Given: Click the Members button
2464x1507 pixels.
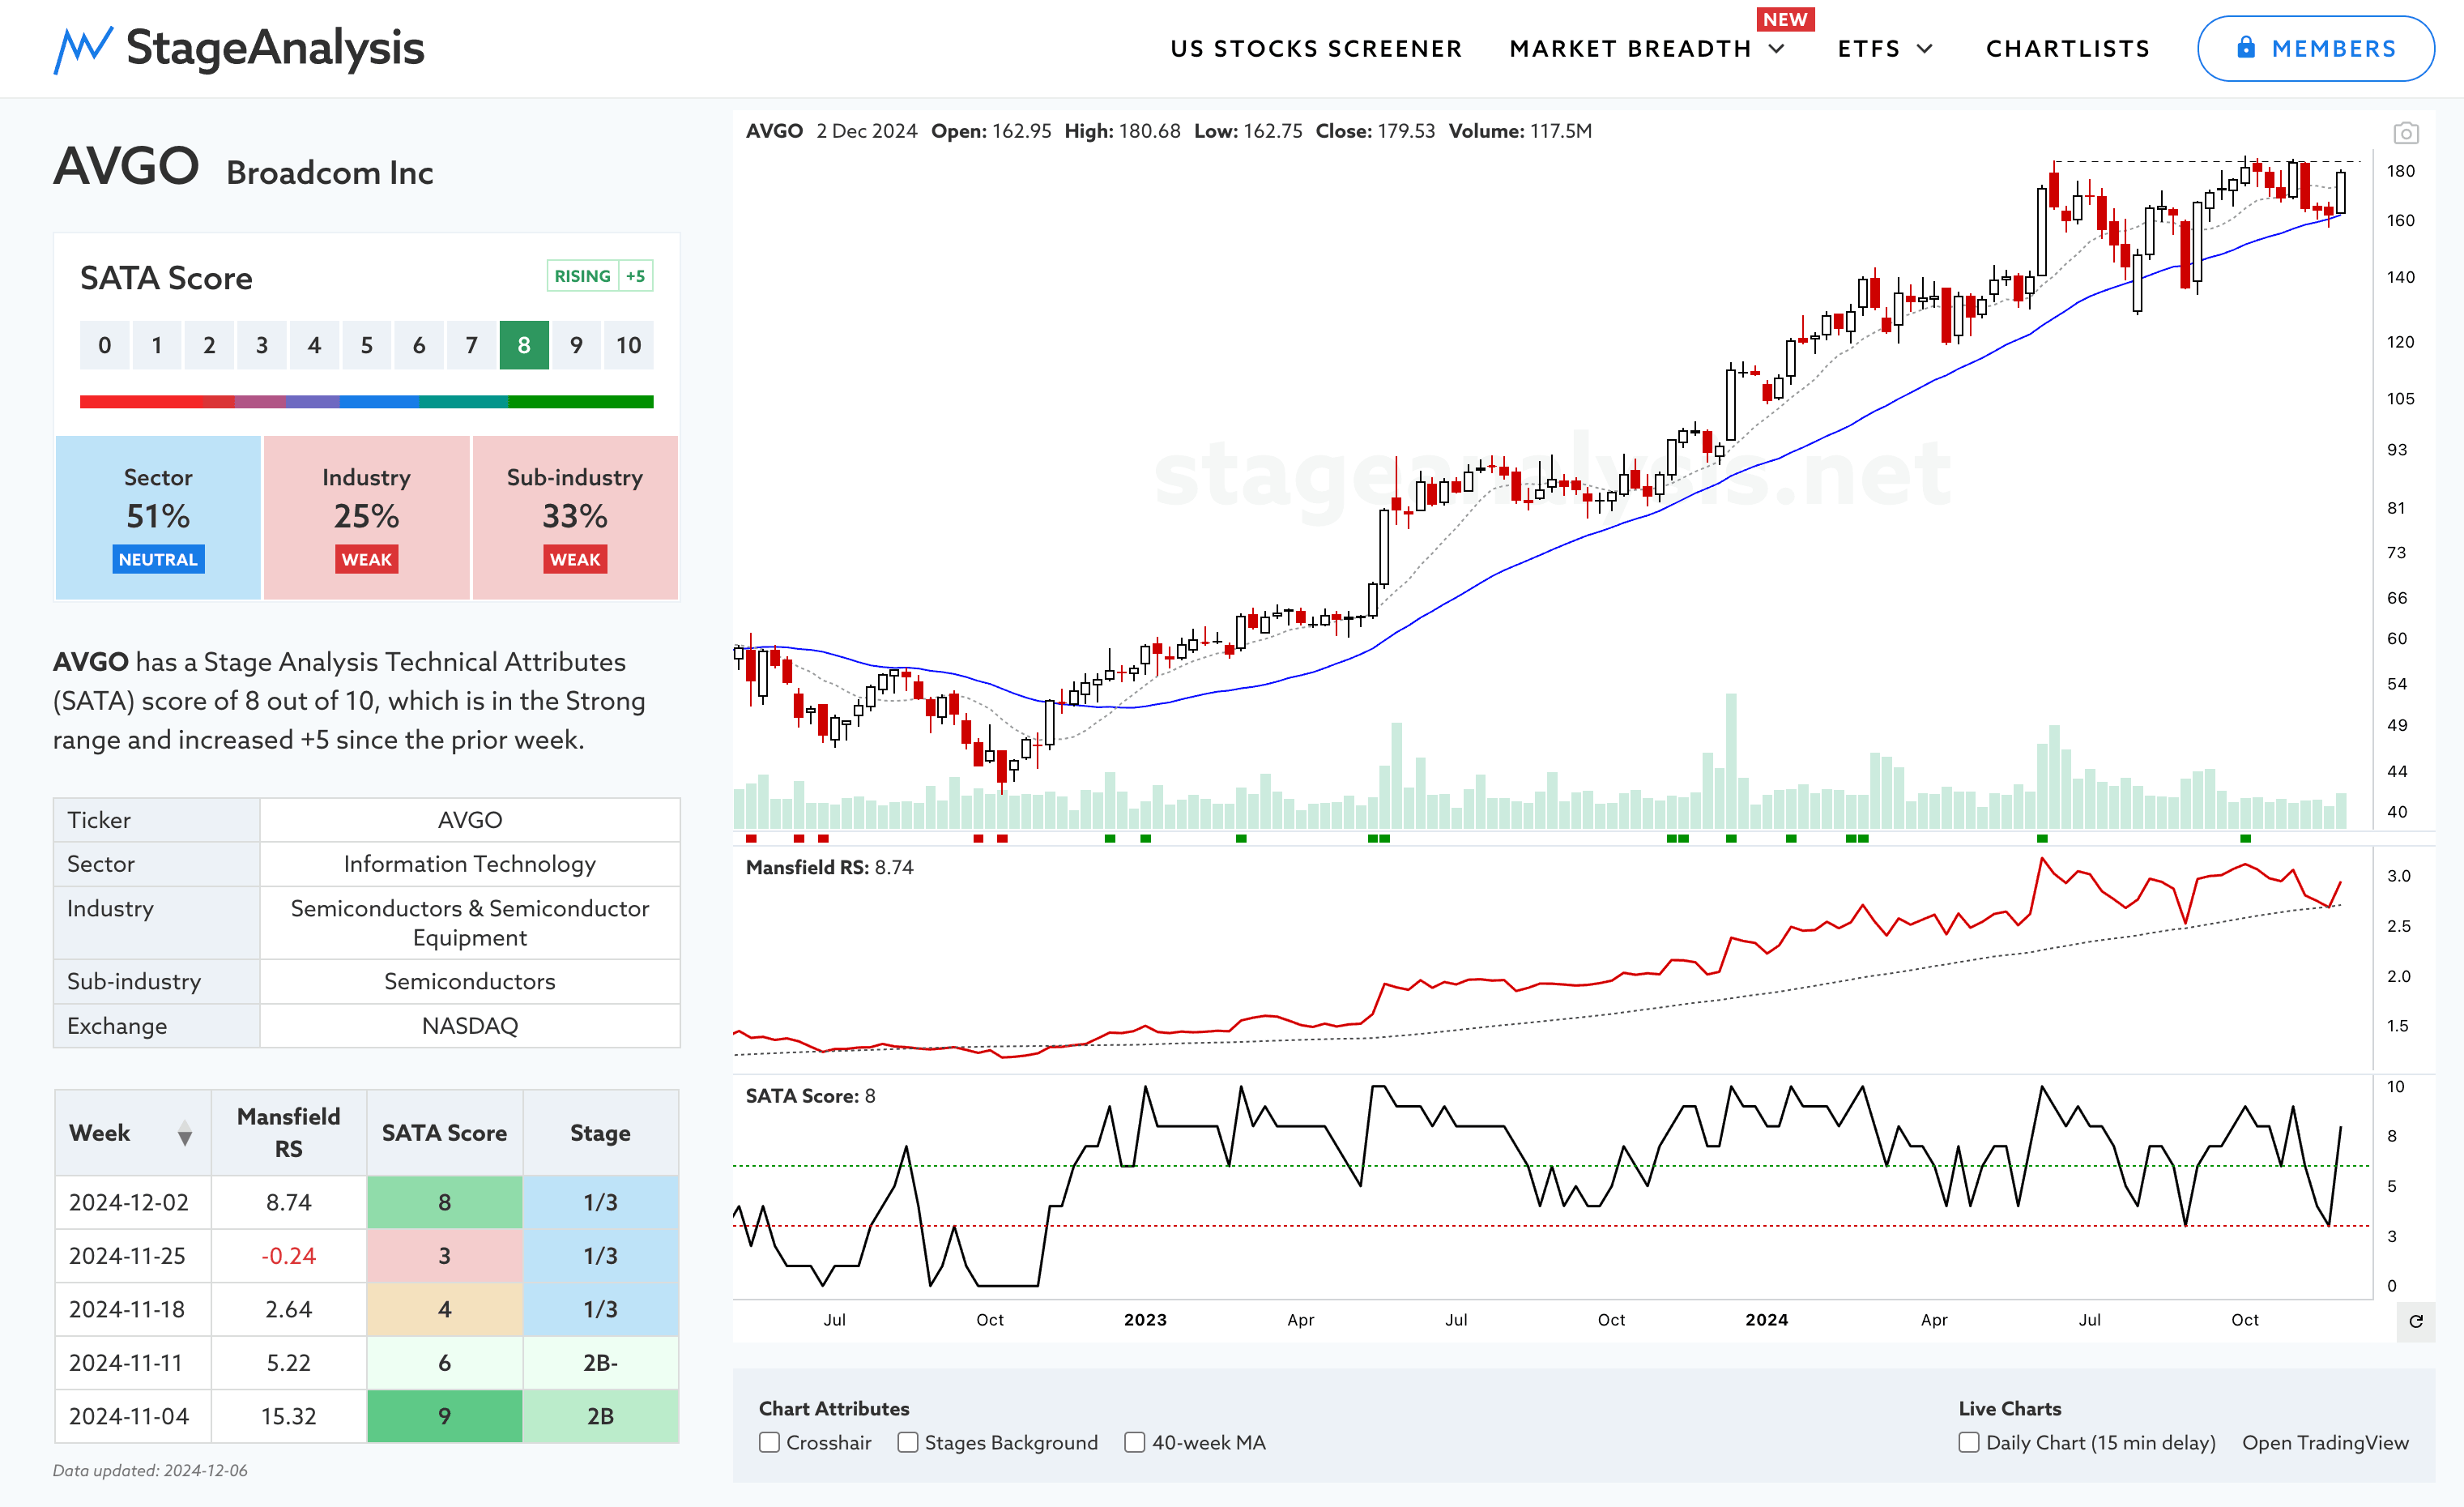Looking at the screenshot, I should pyautogui.click(x=2315, y=48).
